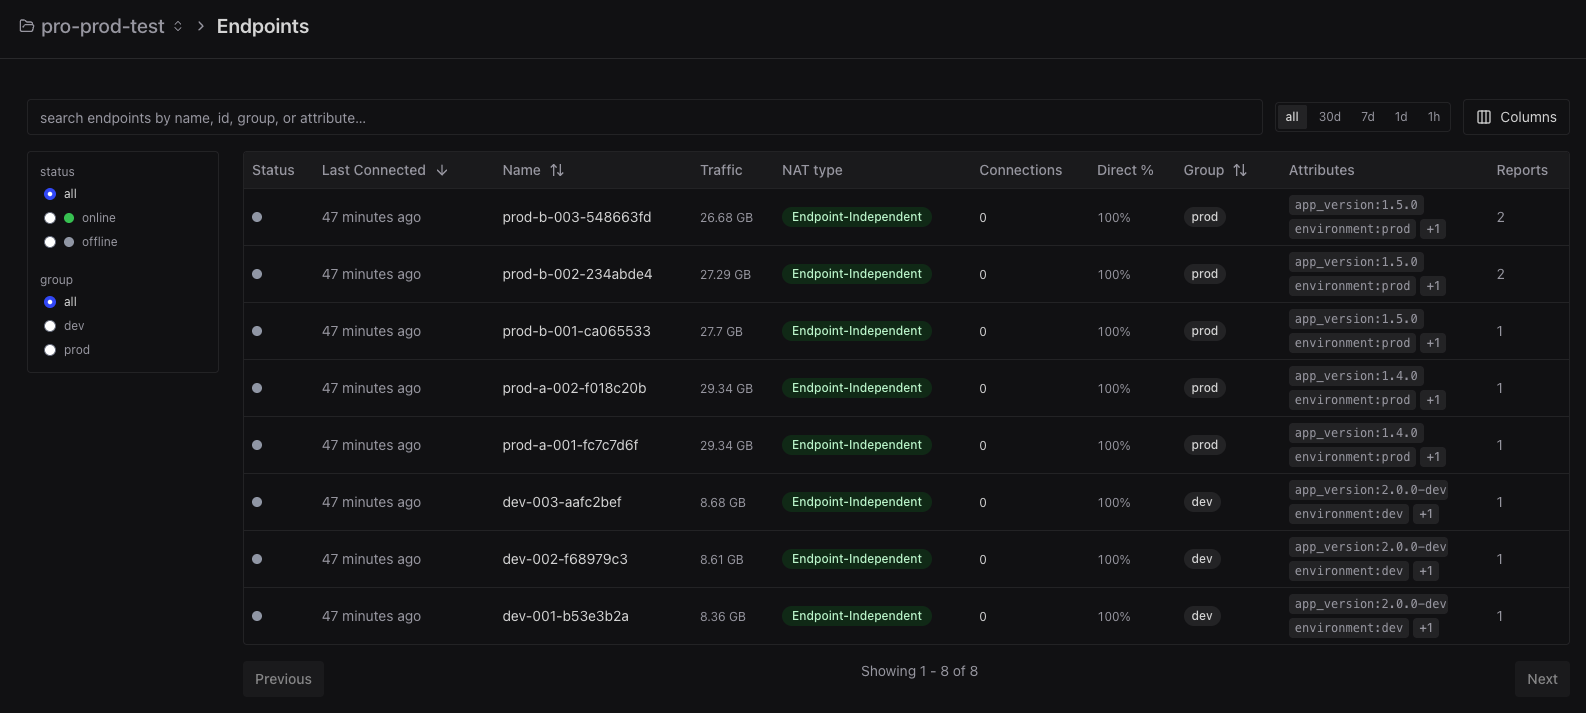The image size is (1586, 713).
Task: Go to the Previous page
Action: click(283, 679)
